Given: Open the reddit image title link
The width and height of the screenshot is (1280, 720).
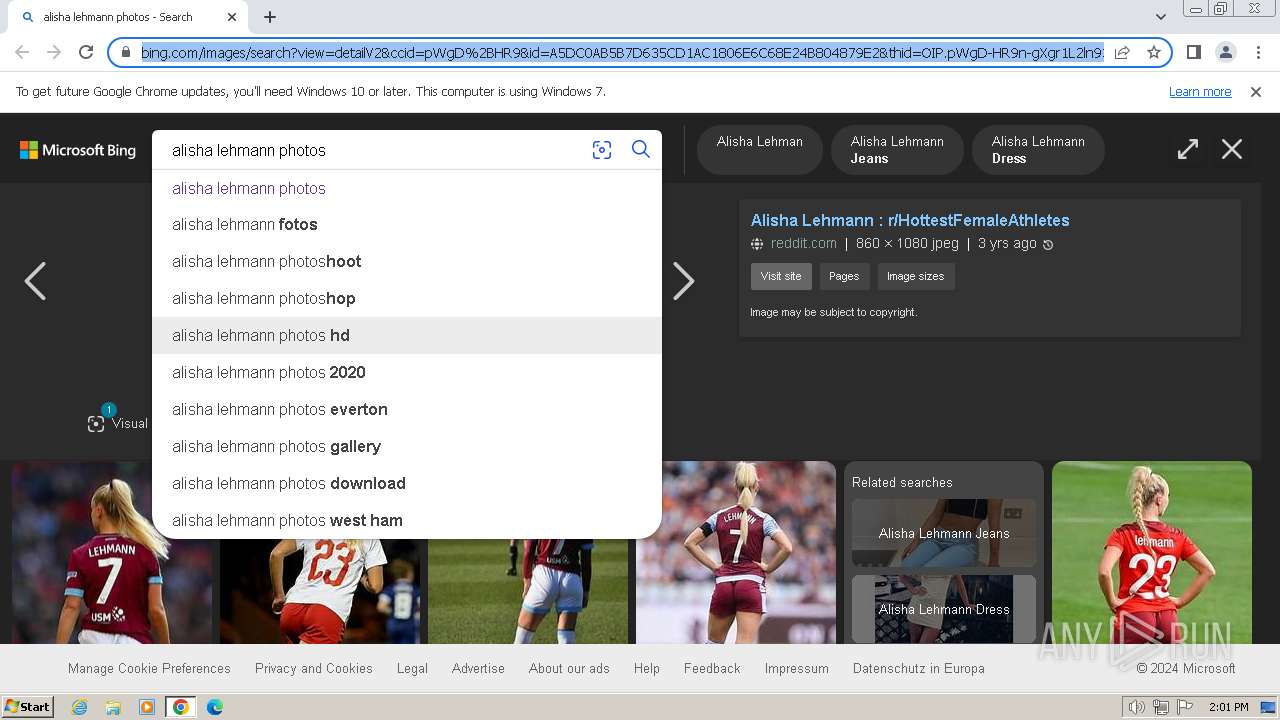Looking at the screenshot, I should click(910, 220).
